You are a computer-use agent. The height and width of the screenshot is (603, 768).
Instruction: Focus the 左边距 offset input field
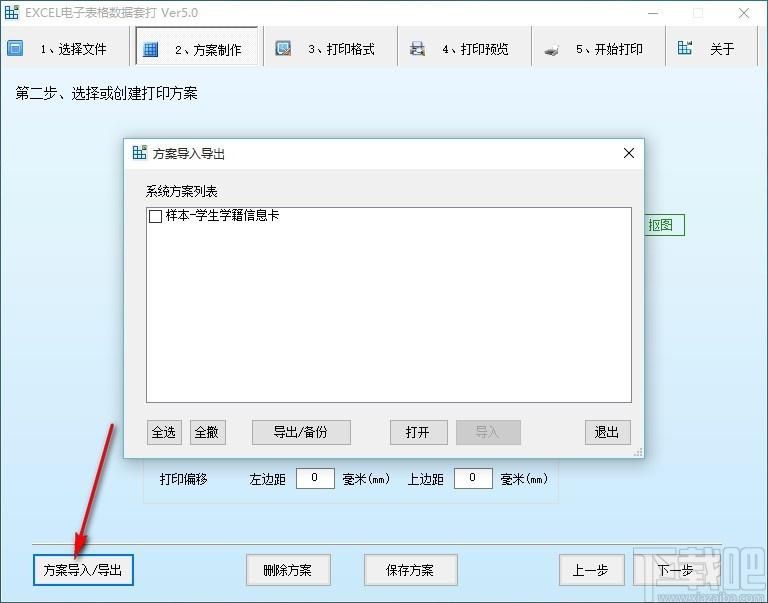[x=315, y=479]
